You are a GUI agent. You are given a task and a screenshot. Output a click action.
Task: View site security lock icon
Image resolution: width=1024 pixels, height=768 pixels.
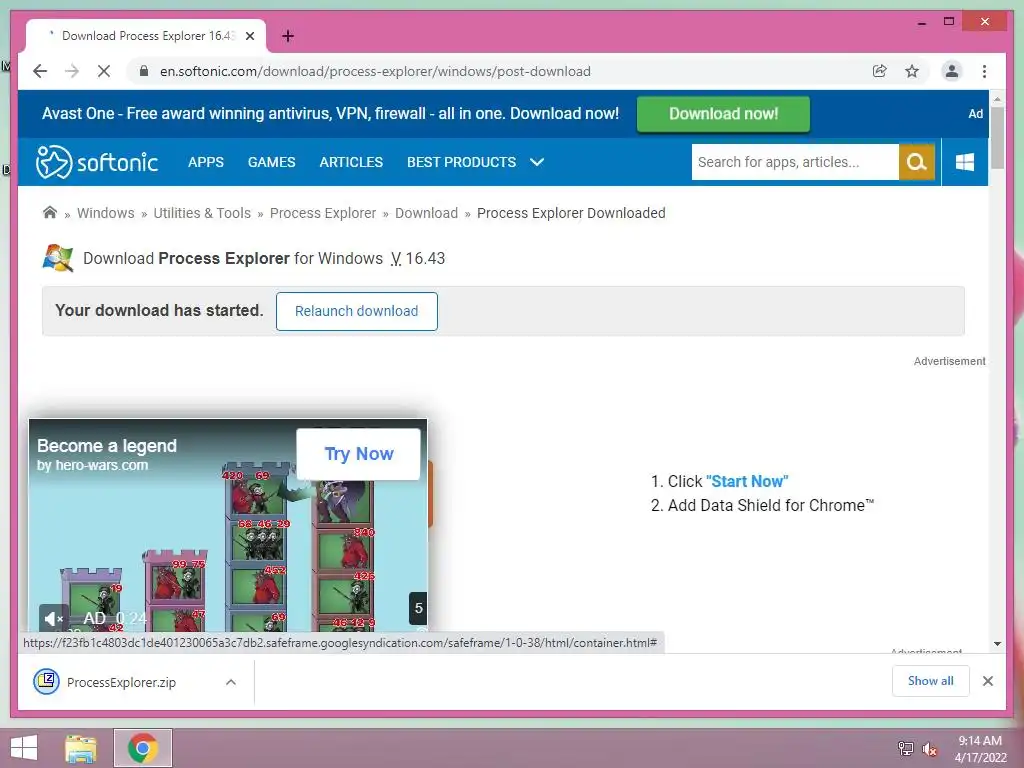(x=144, y=71)
